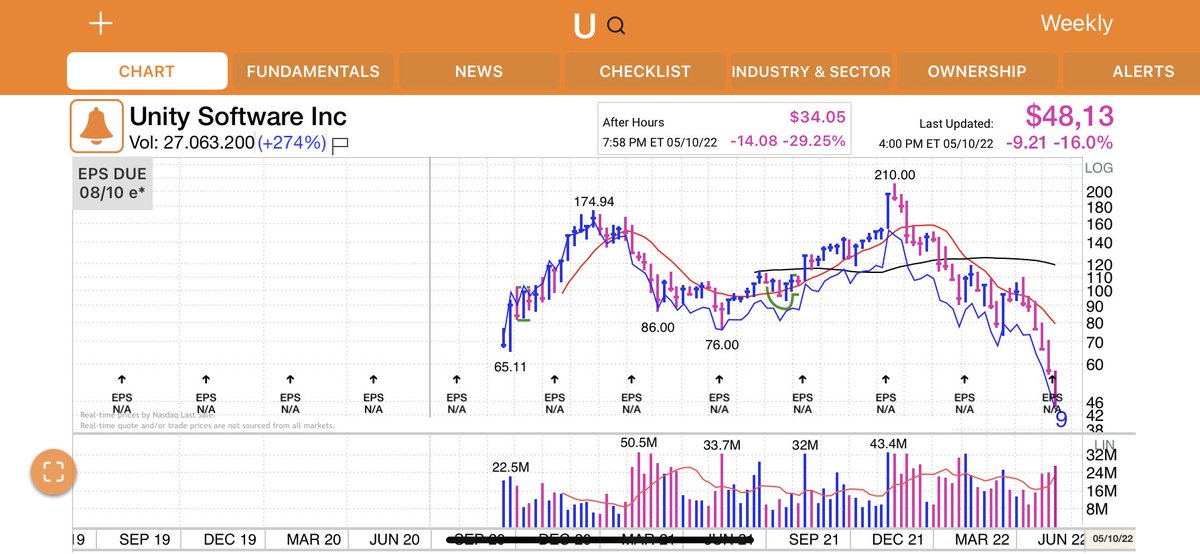This screenshot has width=1200, height=554.
Task: Click the 7:58 PM ET 05/10/22 after-hours timestamp
Action: pos(659,142)
